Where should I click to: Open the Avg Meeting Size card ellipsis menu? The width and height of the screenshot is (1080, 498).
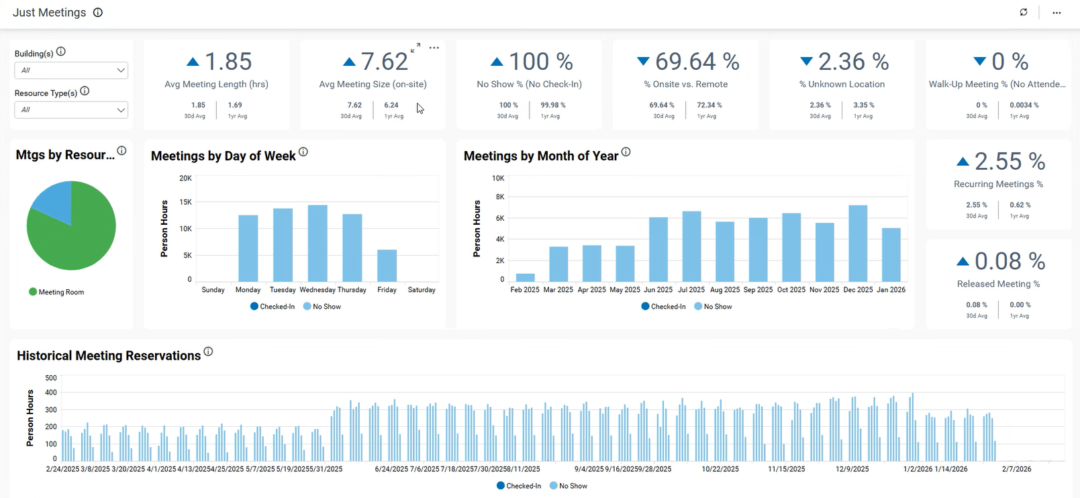pos(434,47)
